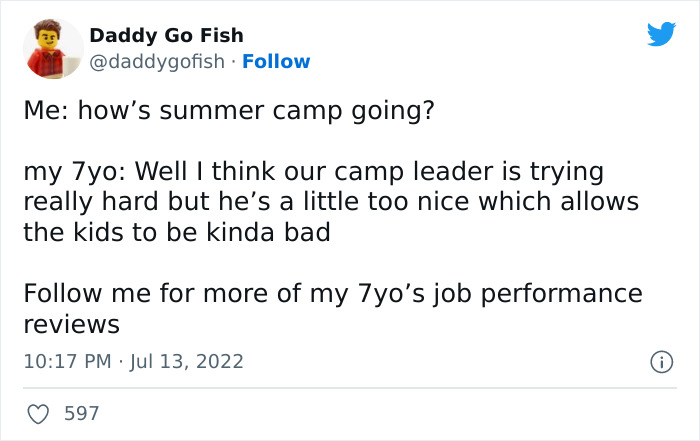
Task: Click the "Me:" speaker label
Action: click(46, 110)
